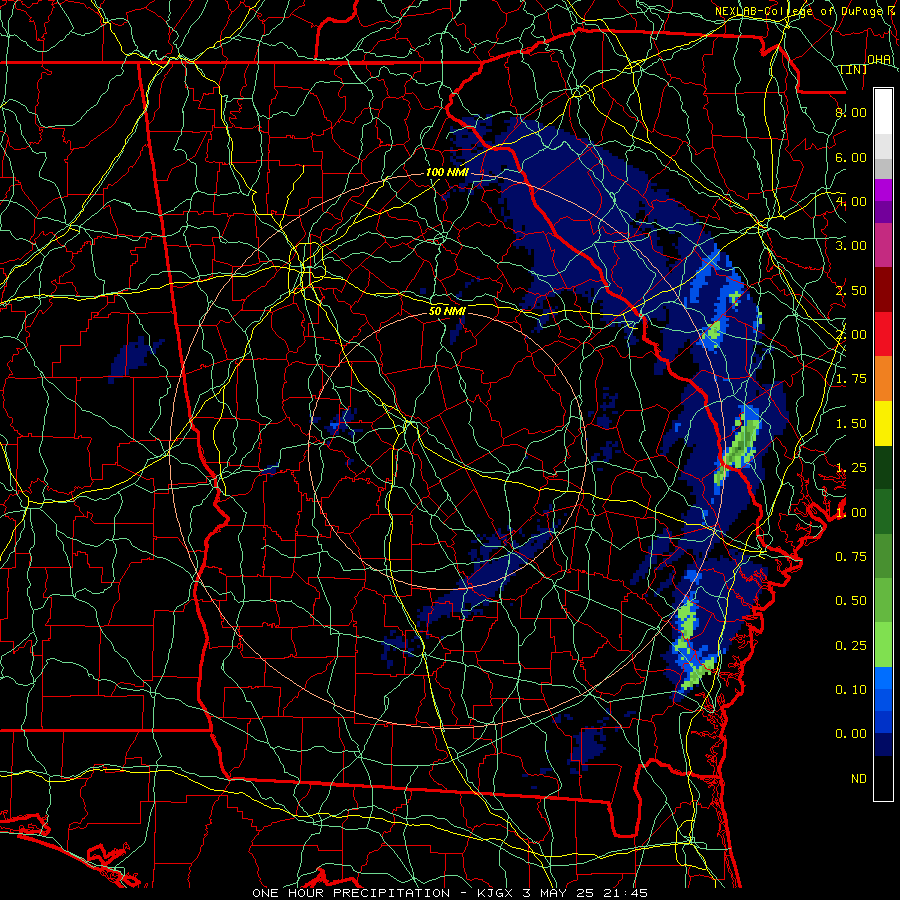Click the "0.50" legend value
Viewport: 900px width, 900px height.
coord(851,601)
